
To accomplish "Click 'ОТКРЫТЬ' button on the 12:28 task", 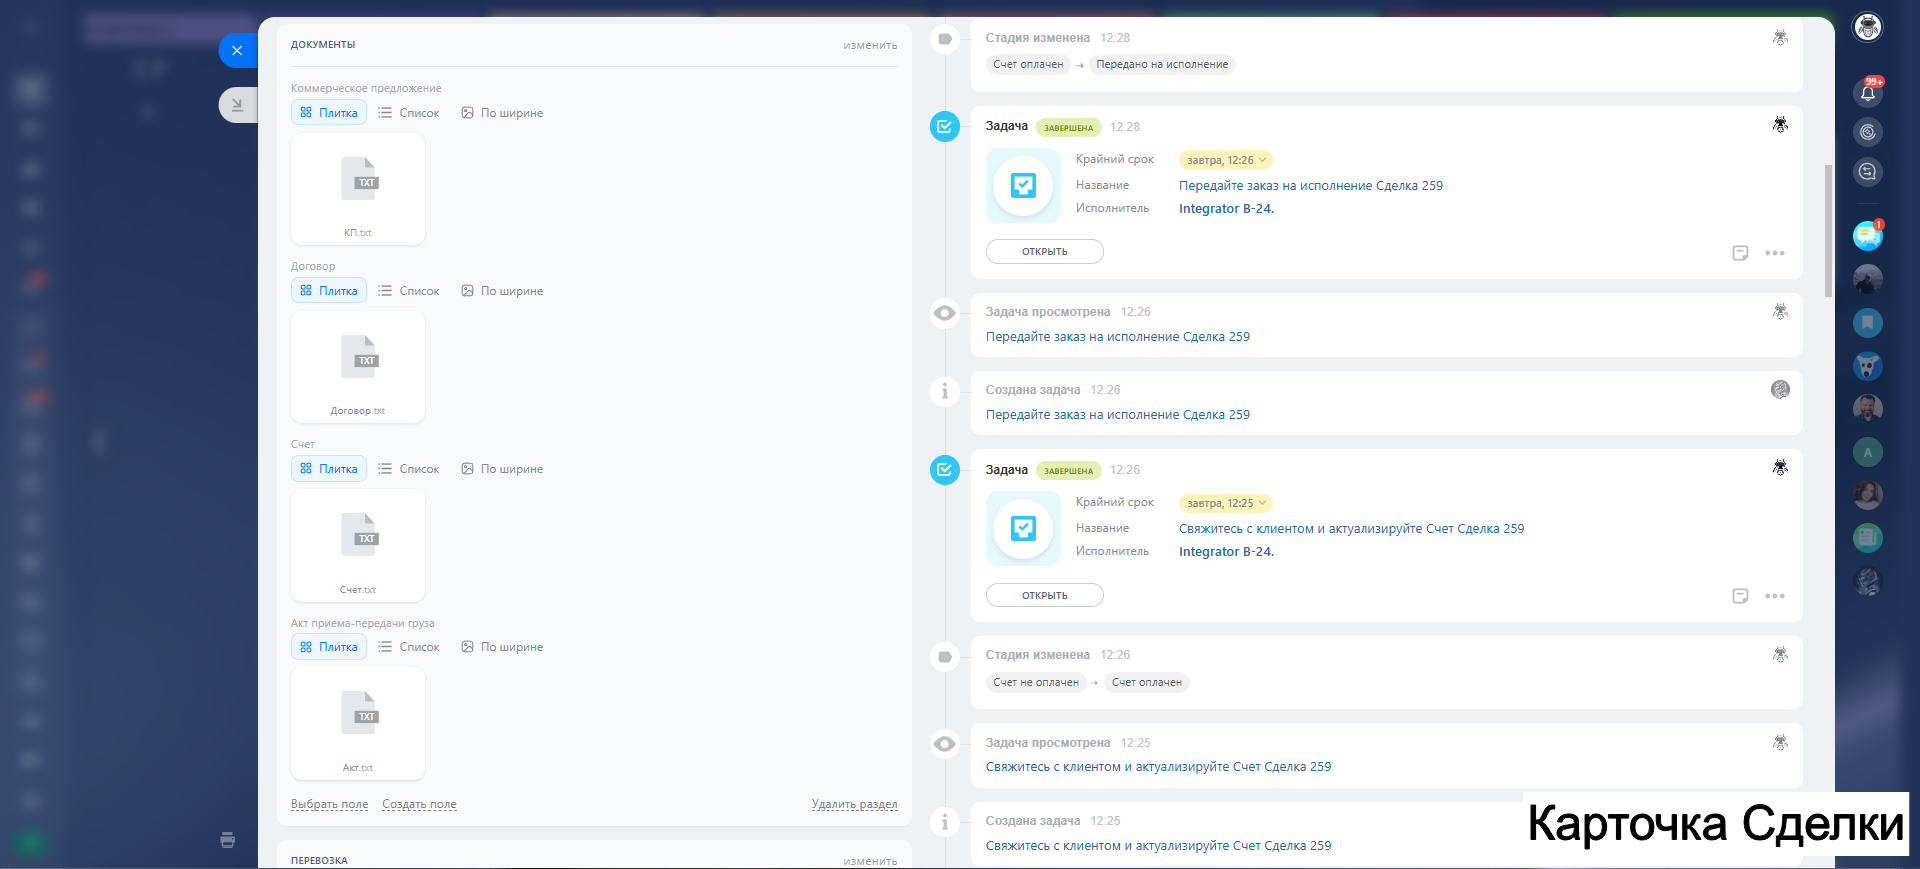I will pyautogui.click(x=1044, y=252).
